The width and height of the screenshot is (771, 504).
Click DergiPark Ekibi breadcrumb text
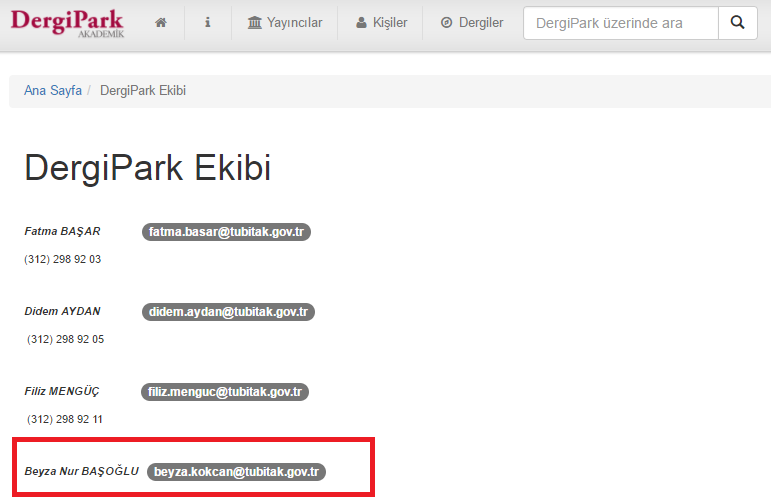[143, 91]
